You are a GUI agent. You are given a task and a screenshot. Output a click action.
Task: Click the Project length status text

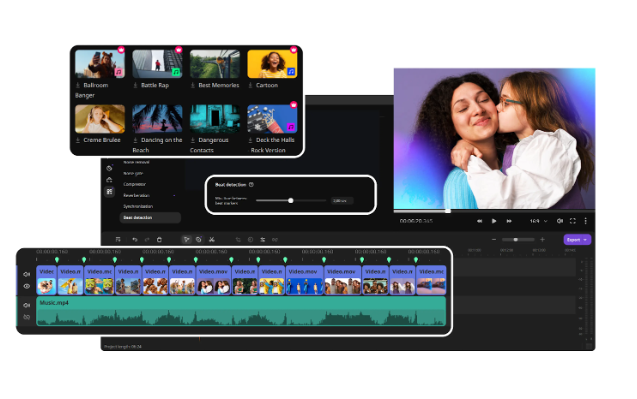coord(123,347)
